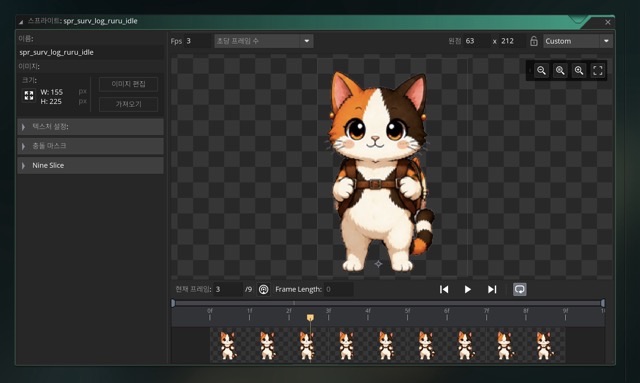Collapse the sprite window with the title triangle

[x=21, y=22]
